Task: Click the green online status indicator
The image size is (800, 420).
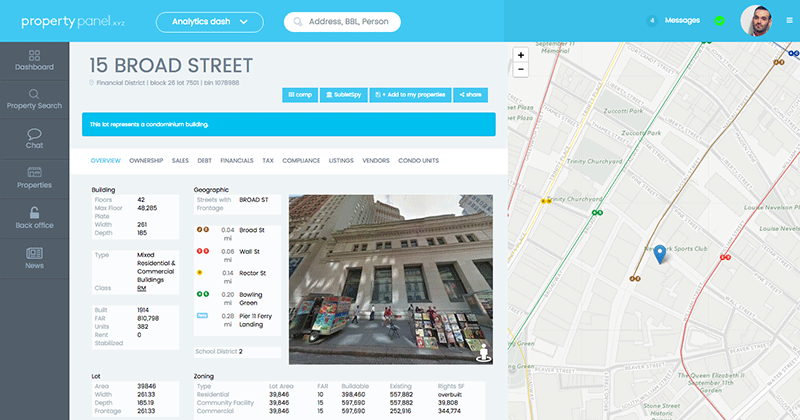Action: click(719, 20)
